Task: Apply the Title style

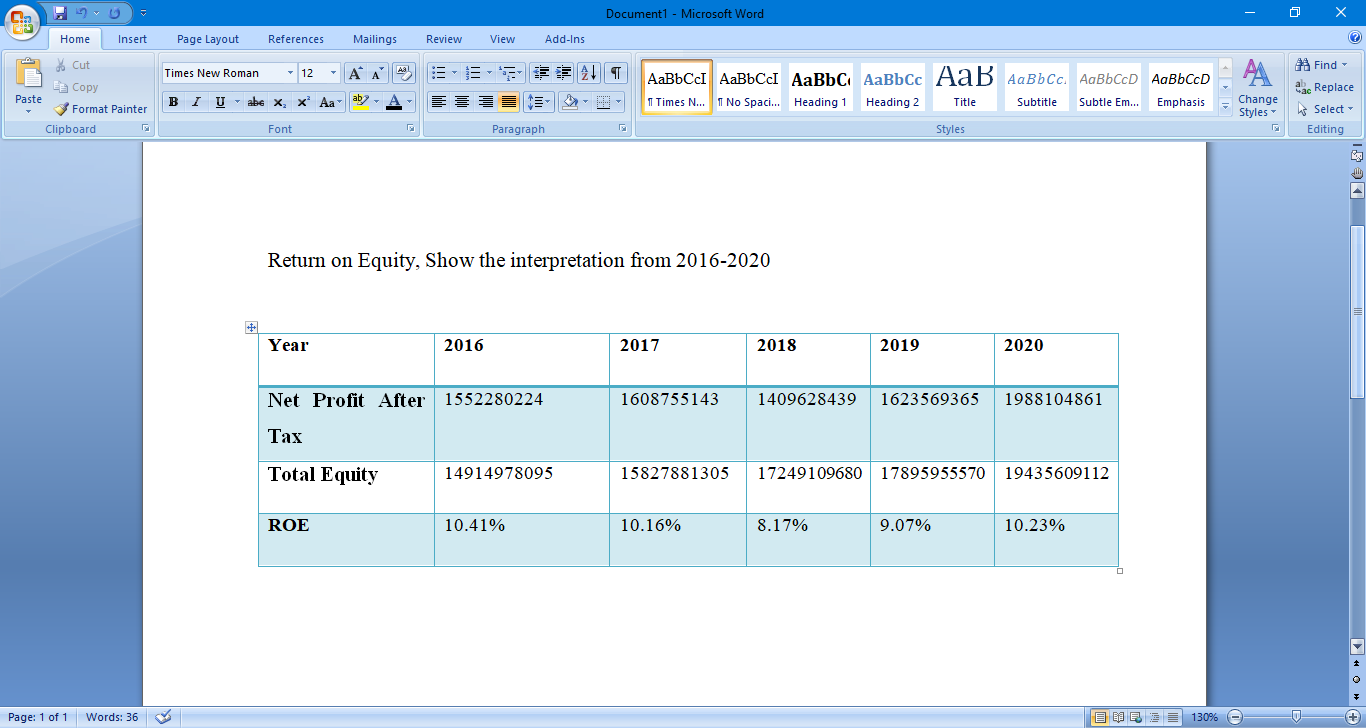Action: tap(965, 87)
